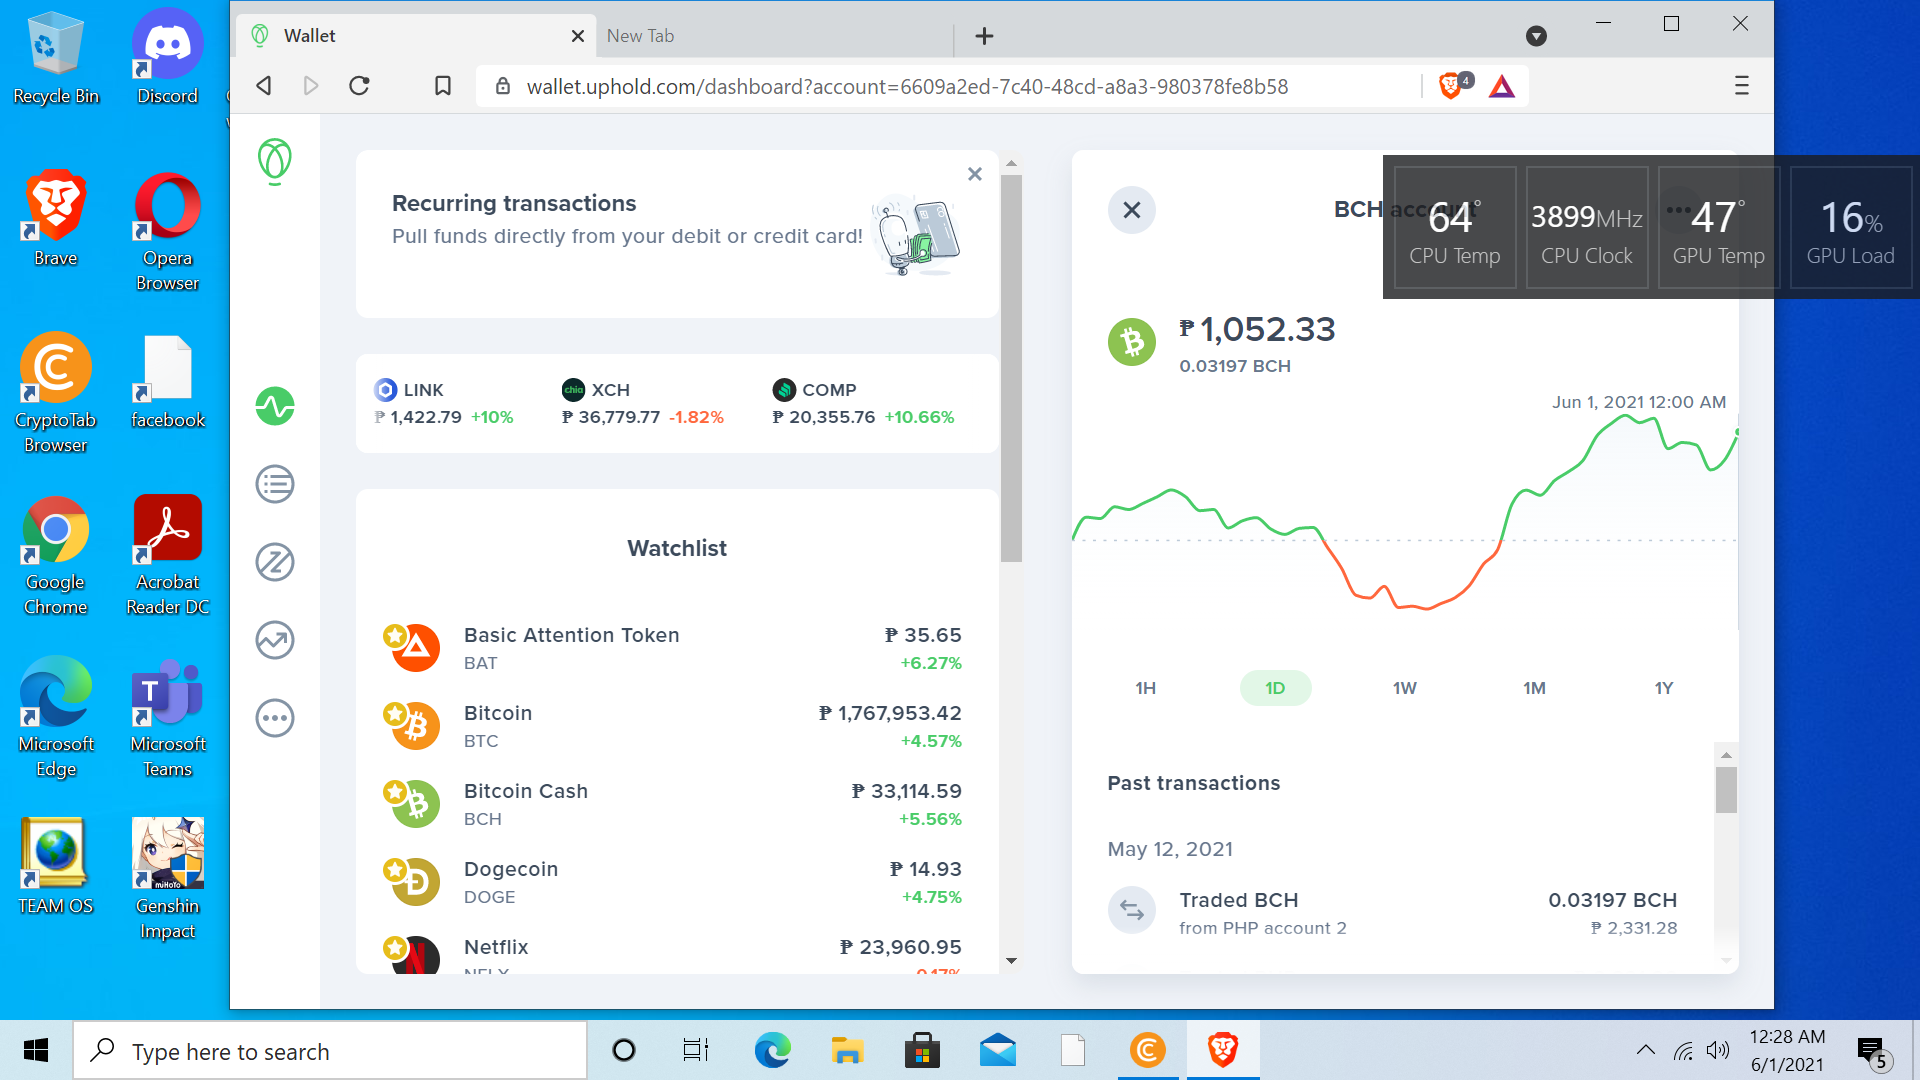Dismiss the Recurring transactions banner
This screenshot has width=1920, height=1080.
975,174
